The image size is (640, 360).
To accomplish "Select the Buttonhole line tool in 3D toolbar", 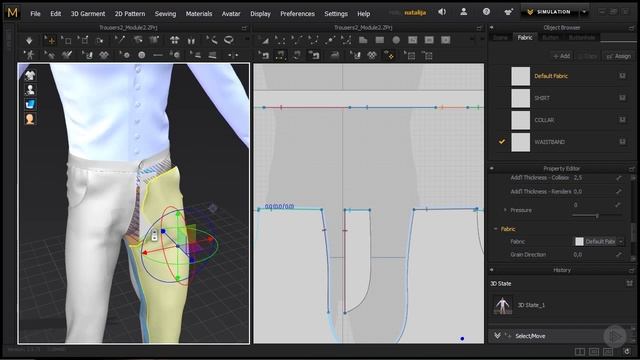I will click(x=158, y=55).
